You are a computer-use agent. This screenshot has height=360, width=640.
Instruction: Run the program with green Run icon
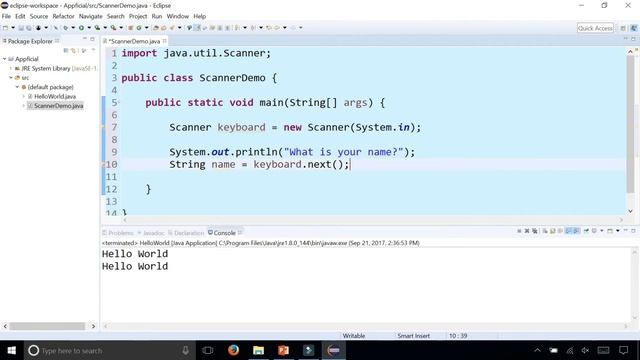click(81, 28)
